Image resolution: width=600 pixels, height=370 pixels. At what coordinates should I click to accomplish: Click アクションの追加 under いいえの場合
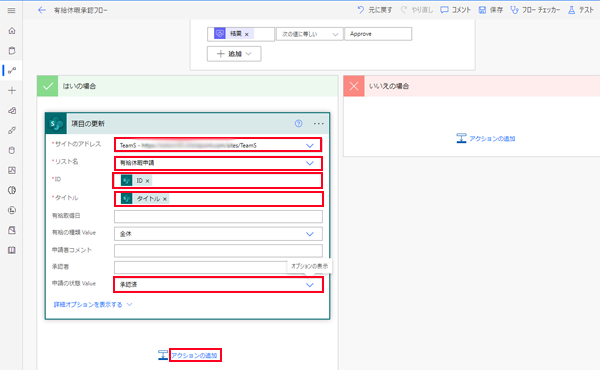492,139
